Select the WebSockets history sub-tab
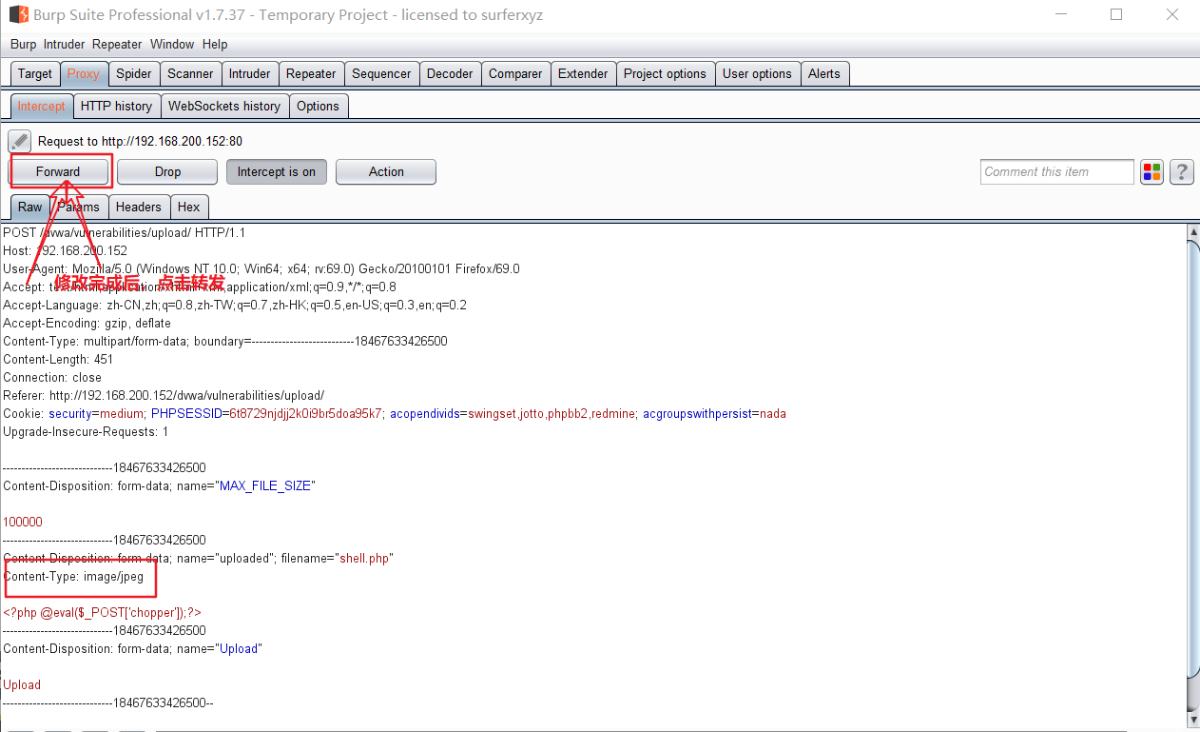The height and width of the screenshot is (732, 1200). pyautogui.click(x=224, y=106)
